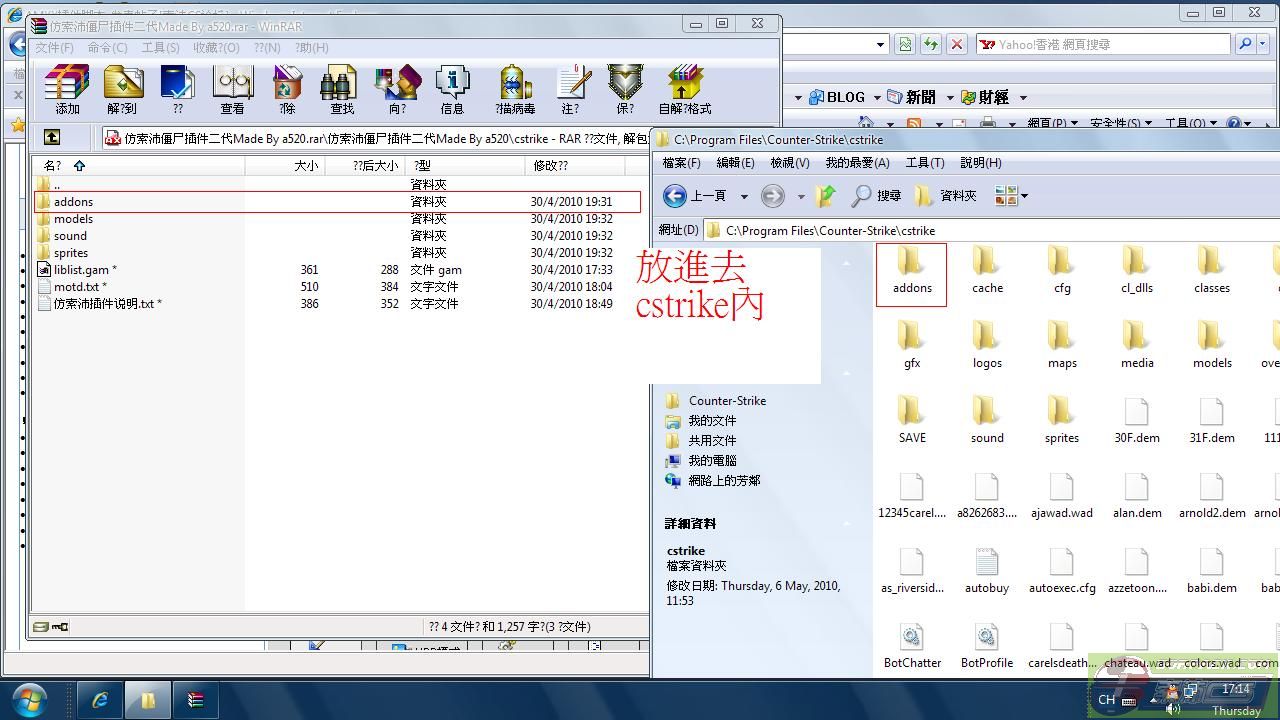The width and height of the screenshot is (1280, 720).
Task: Open 網路上的芳鄰 link in Explorer side panel
Action: (x=713, y=480)
